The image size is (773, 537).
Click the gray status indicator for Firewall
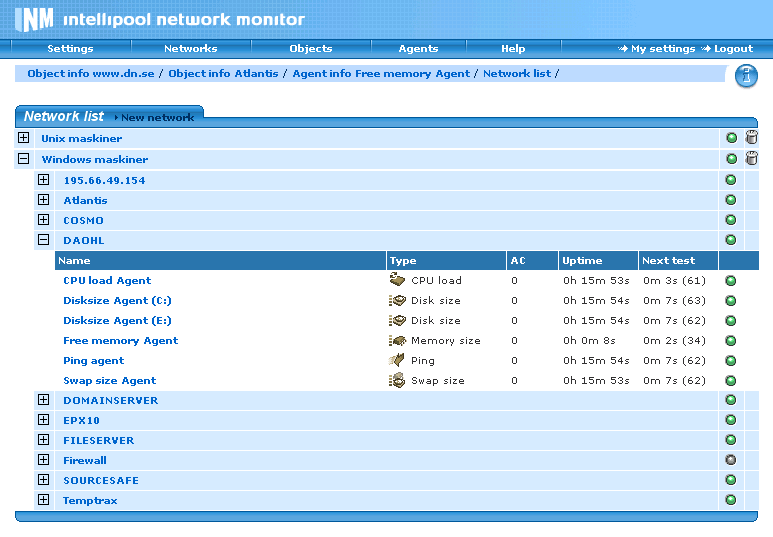click(x=730, y=460)
